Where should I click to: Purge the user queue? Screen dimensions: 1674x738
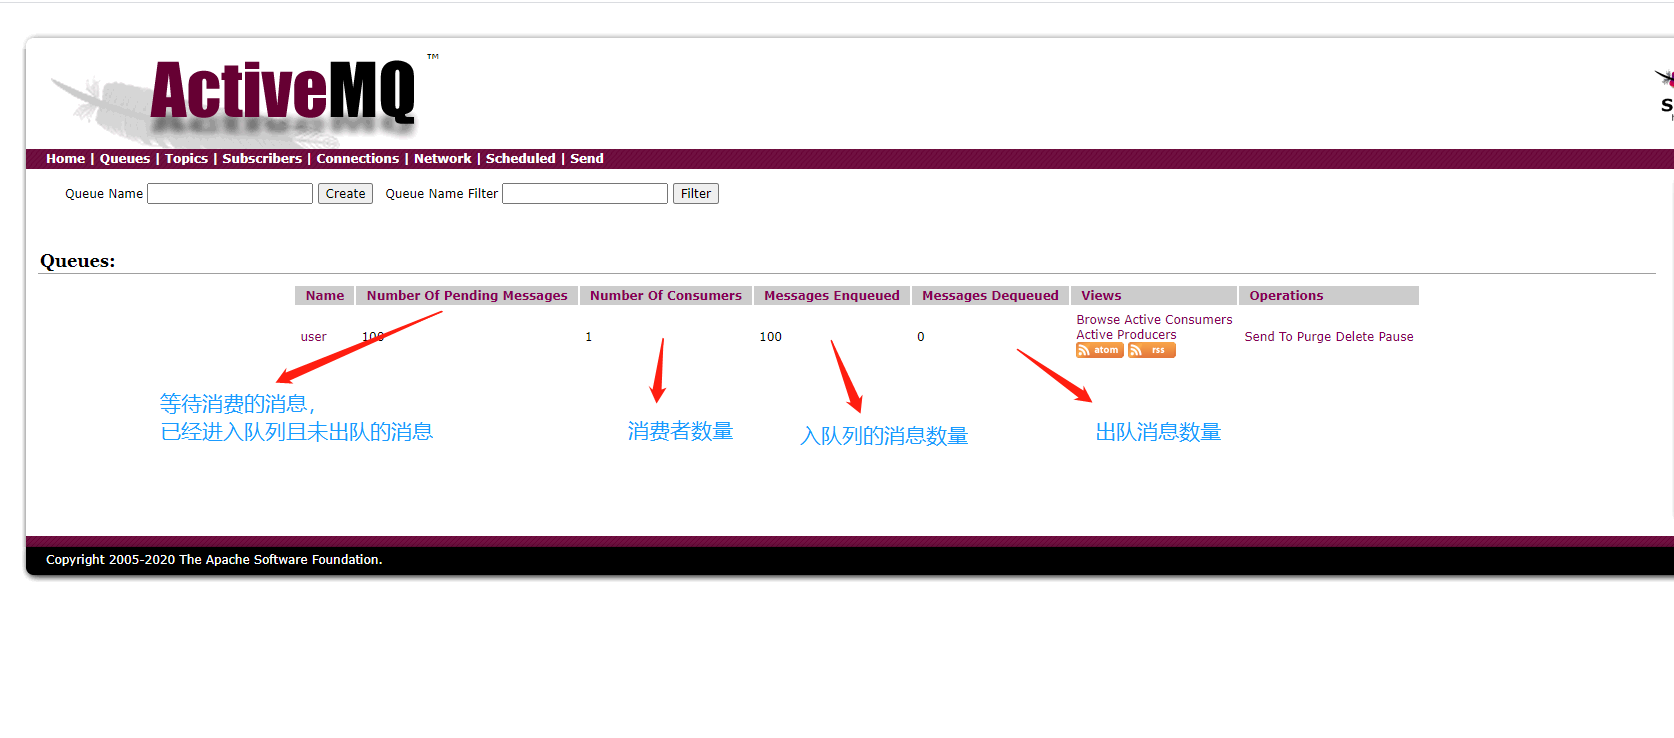[1314, 337]
